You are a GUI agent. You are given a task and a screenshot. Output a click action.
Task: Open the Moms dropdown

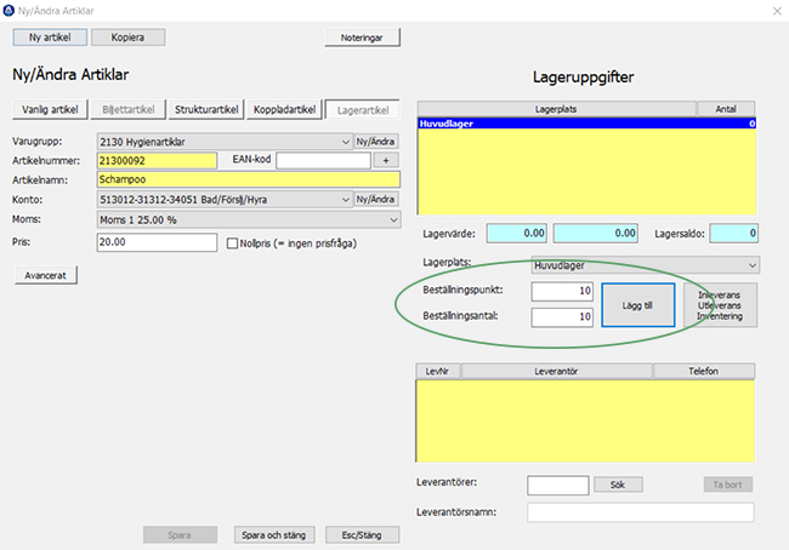(393, 220)
